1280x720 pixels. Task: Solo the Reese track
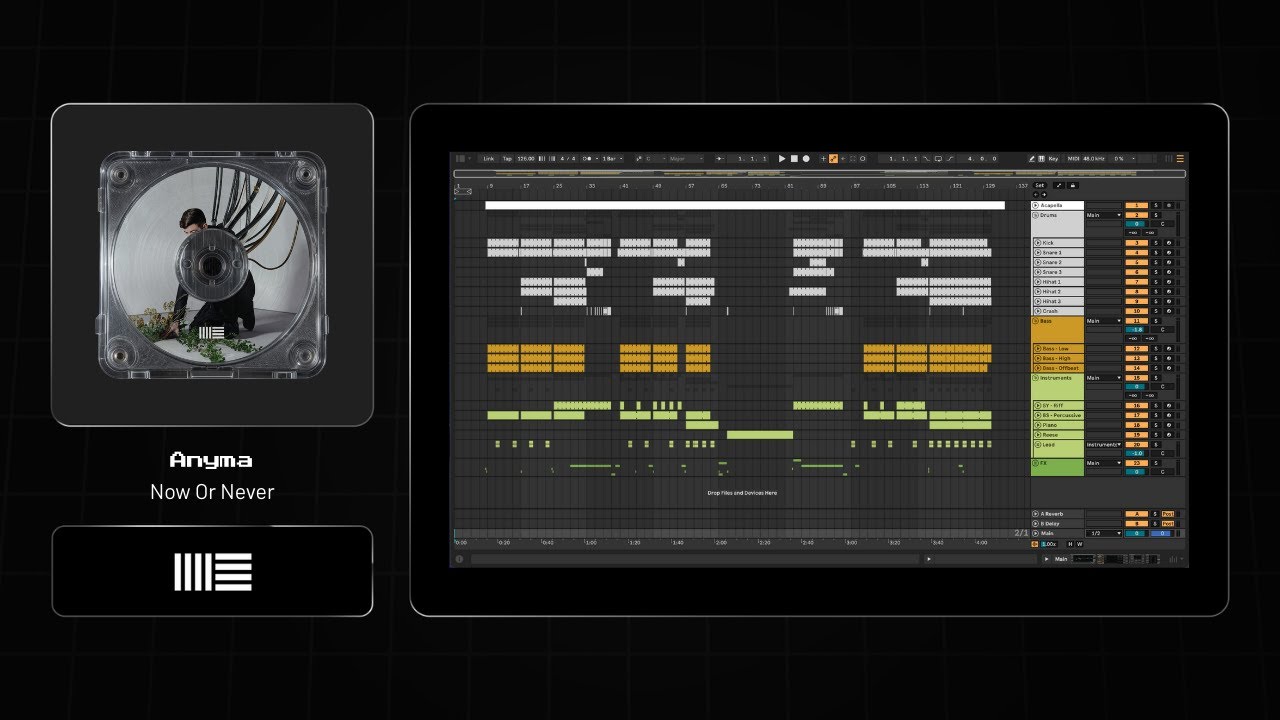point(1156,435)
